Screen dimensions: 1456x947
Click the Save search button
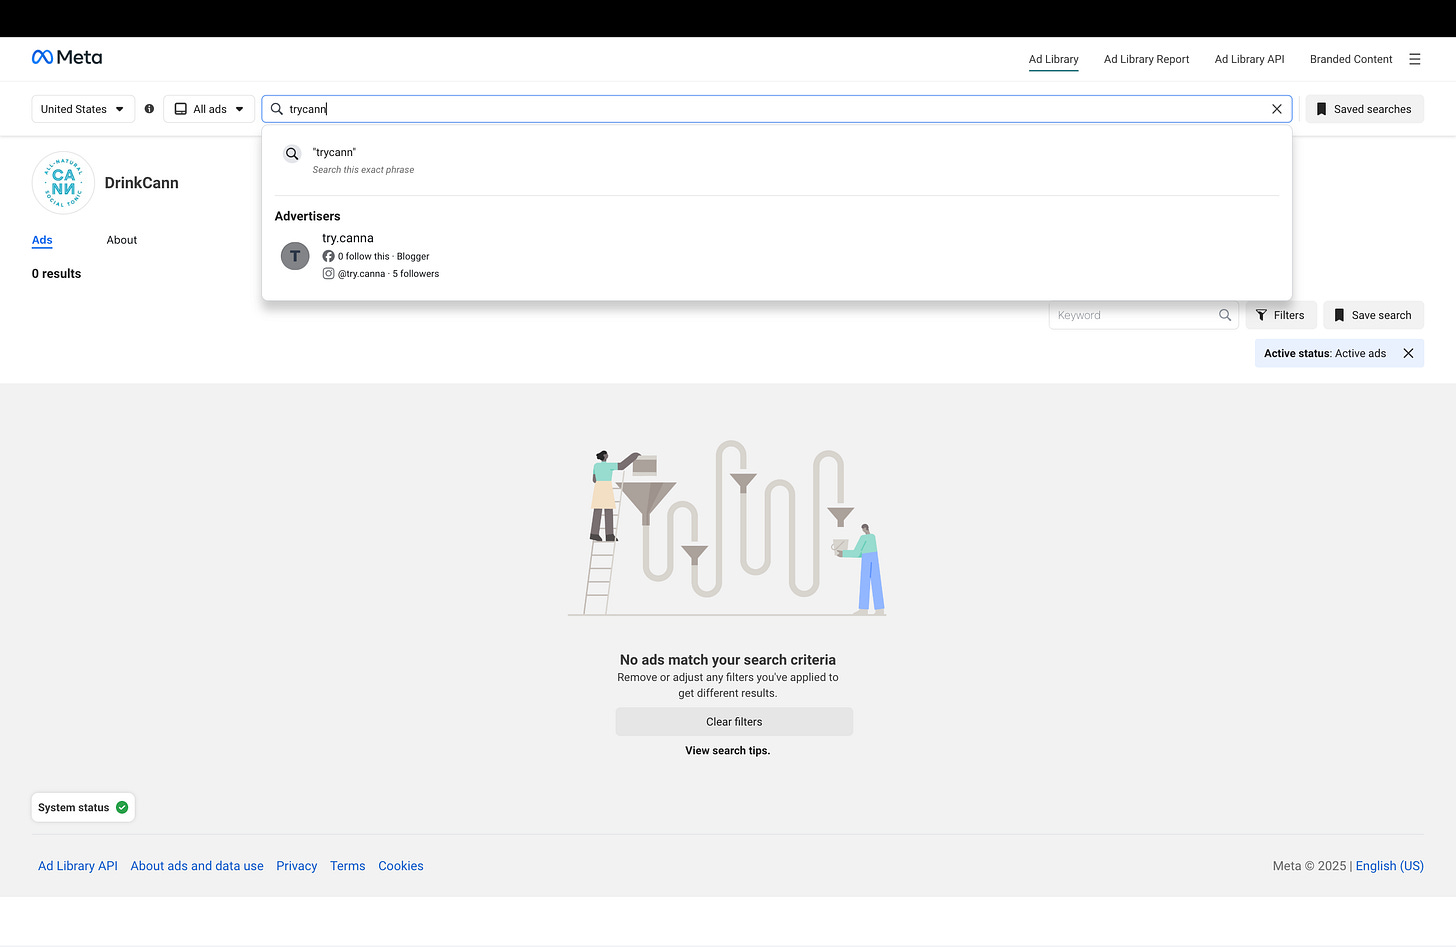point(1373,315)
